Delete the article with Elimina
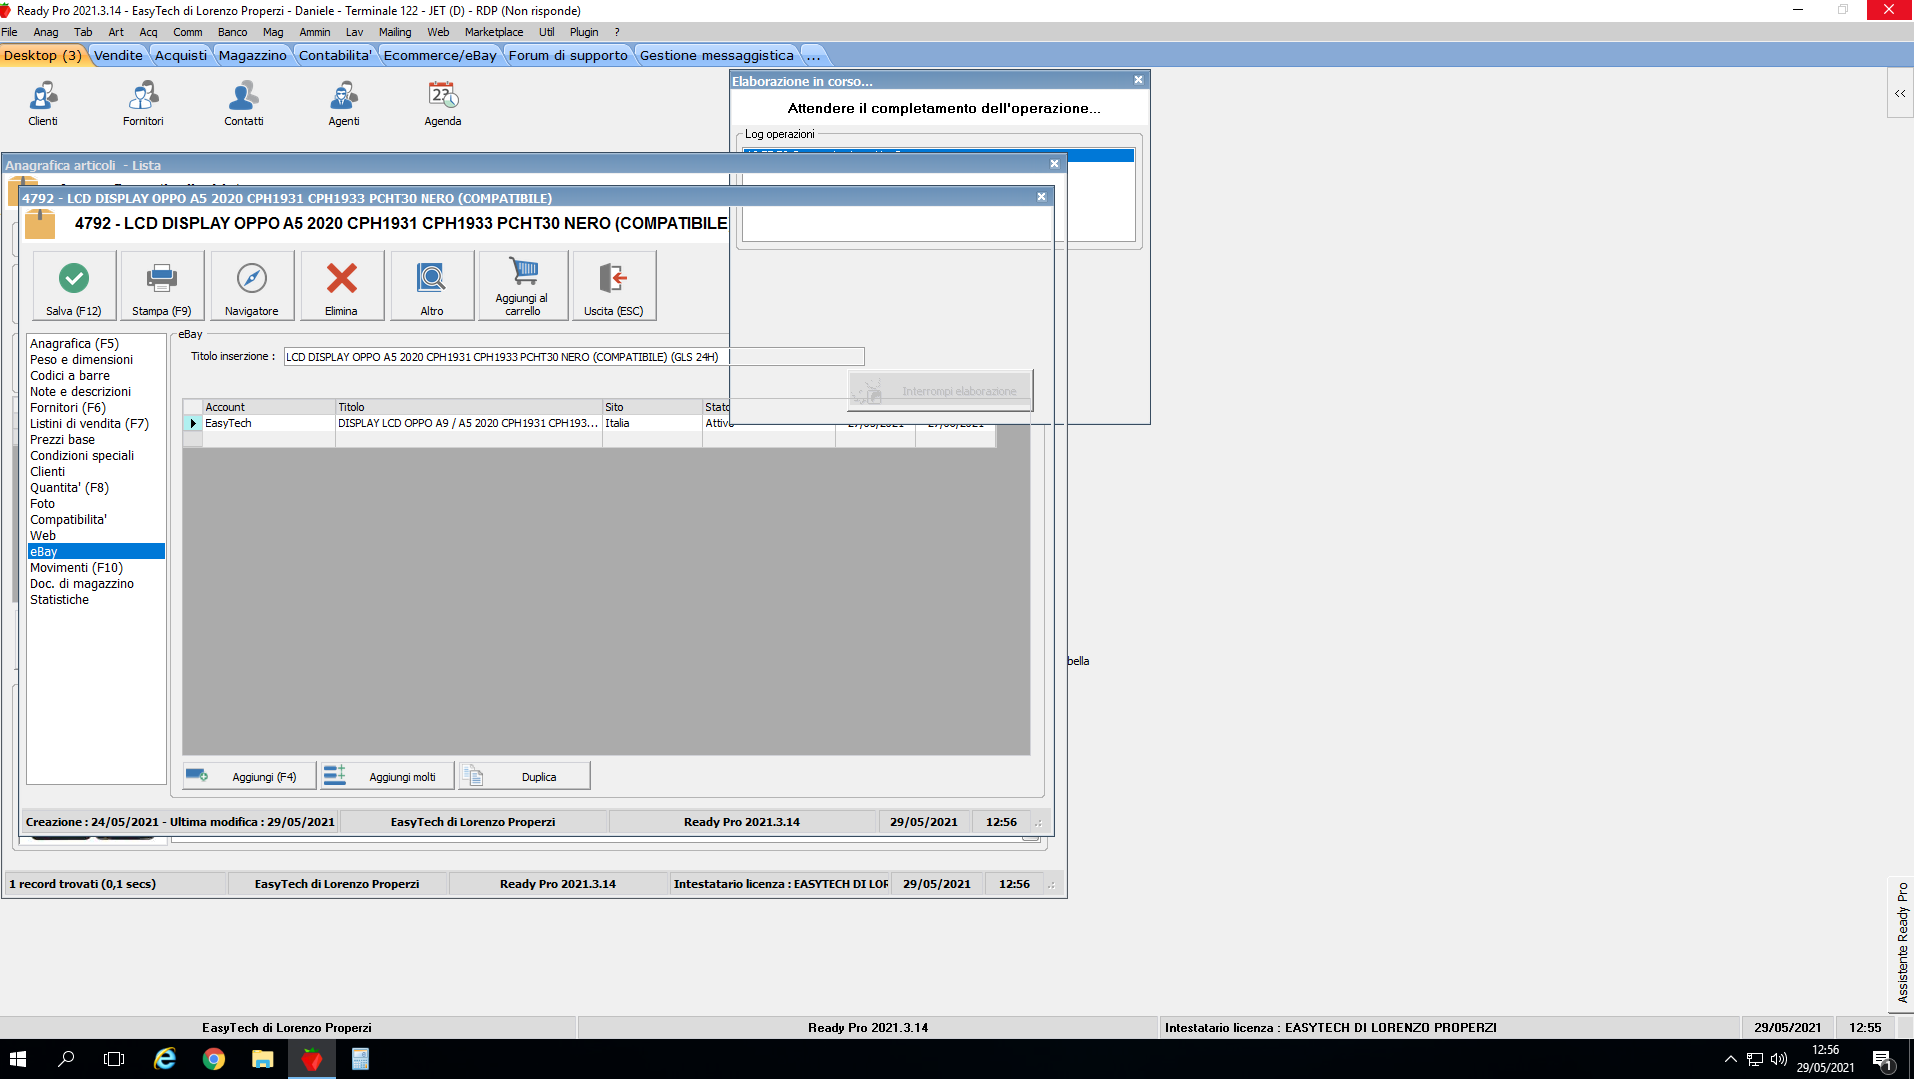 pos(341,286)
